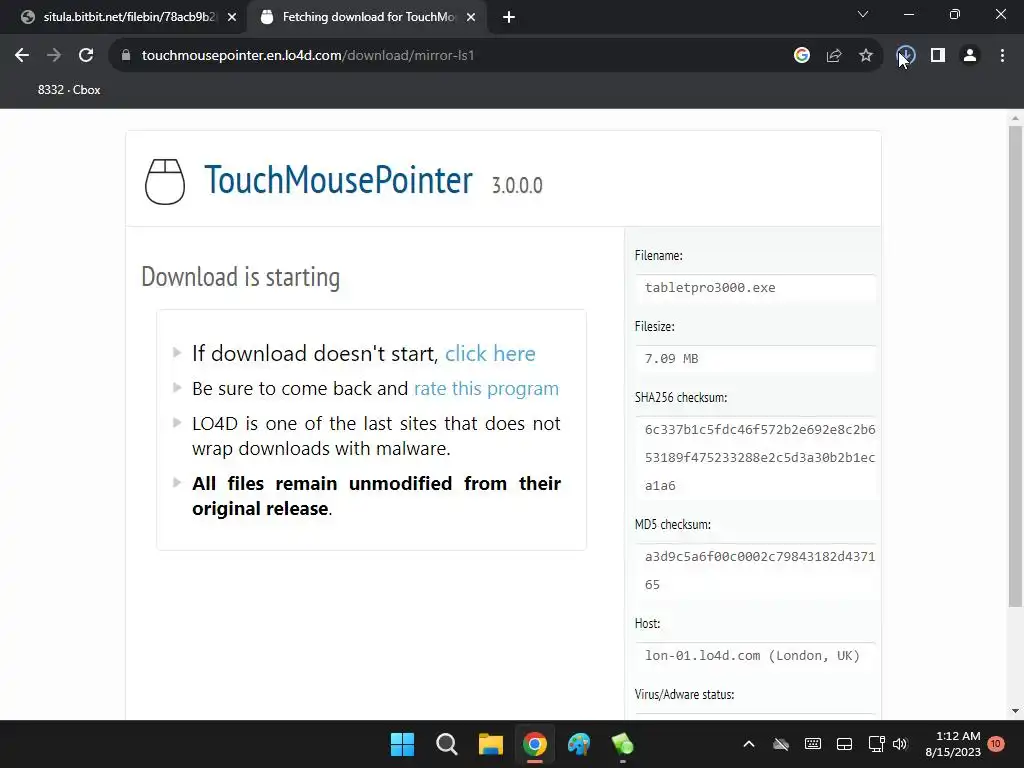This screenshot has height=768, width=1024.
Task: Open notifications badge showing 10
Action: (x=996, y=744)
